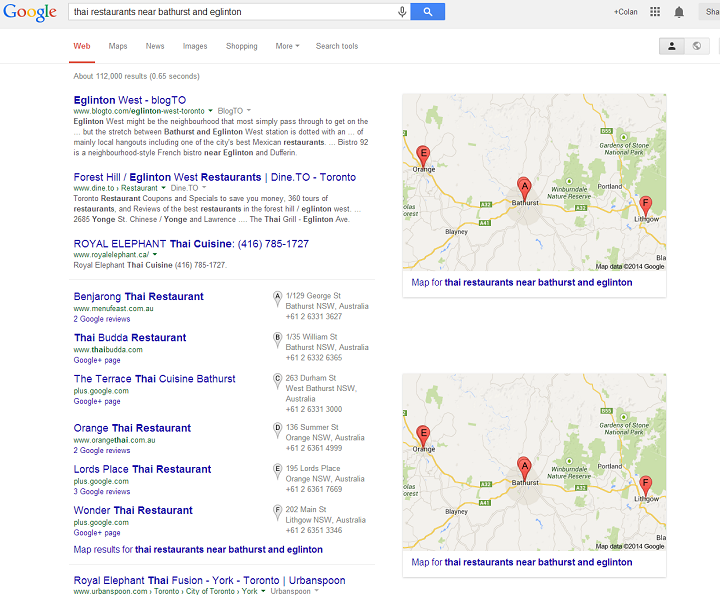Click 'Map for thai restaurants' under lower map
The width and height of the screenshot is (720, 595).
pyautogui.click(x=522, y=562)
